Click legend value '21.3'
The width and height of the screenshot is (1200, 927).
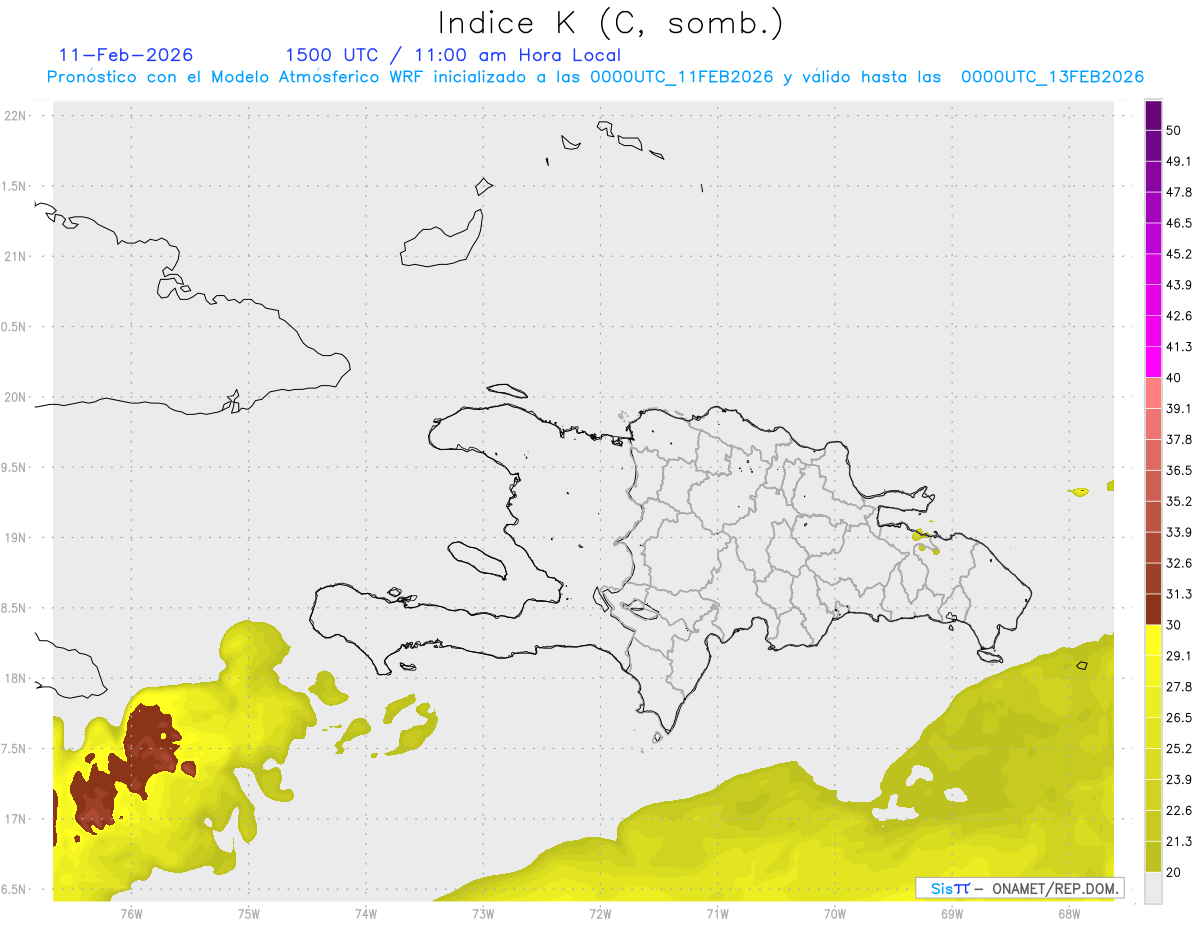(x=1179, y=841)
